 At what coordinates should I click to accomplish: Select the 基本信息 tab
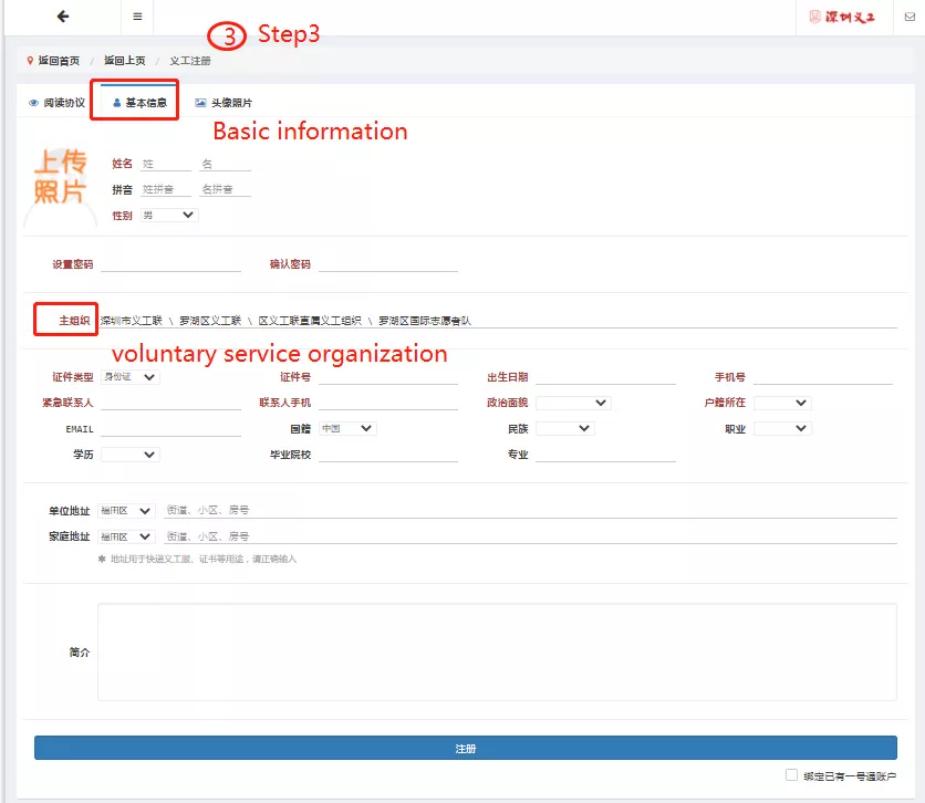click(x=139, y=102)
